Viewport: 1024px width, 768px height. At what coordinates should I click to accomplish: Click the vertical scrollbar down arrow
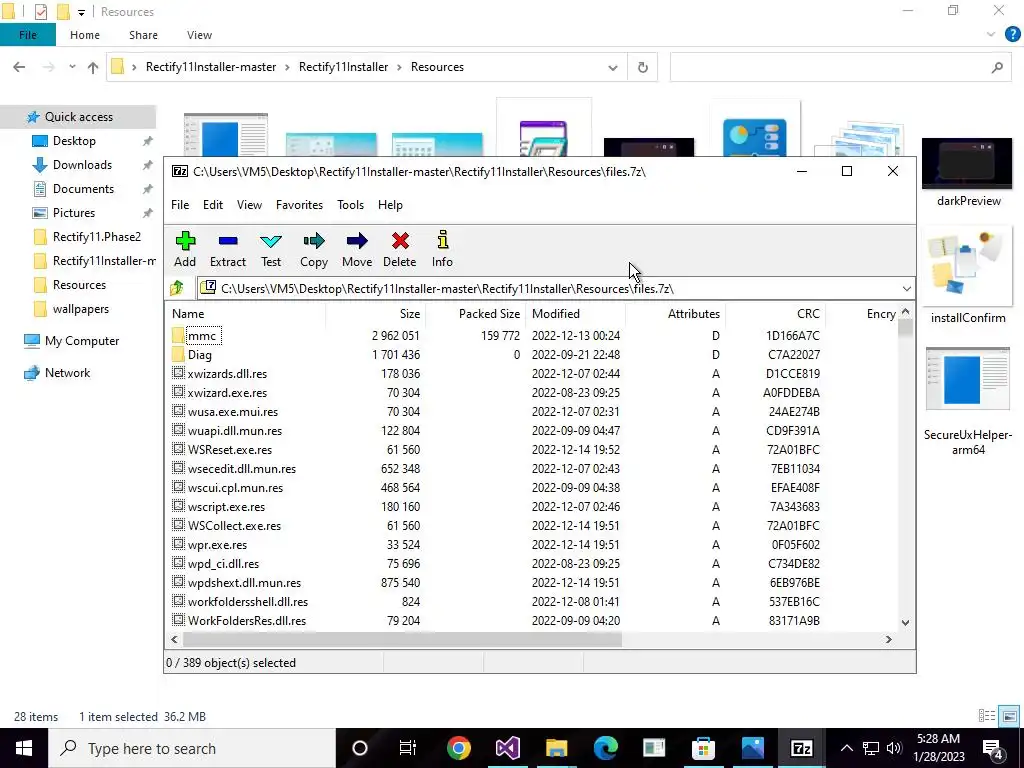coord(906,622)
